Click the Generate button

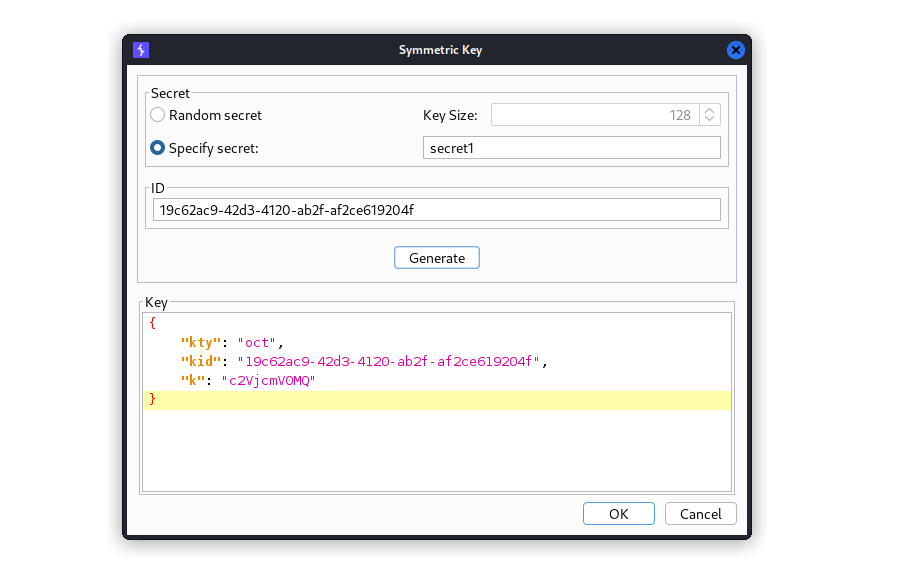point(437,258)
